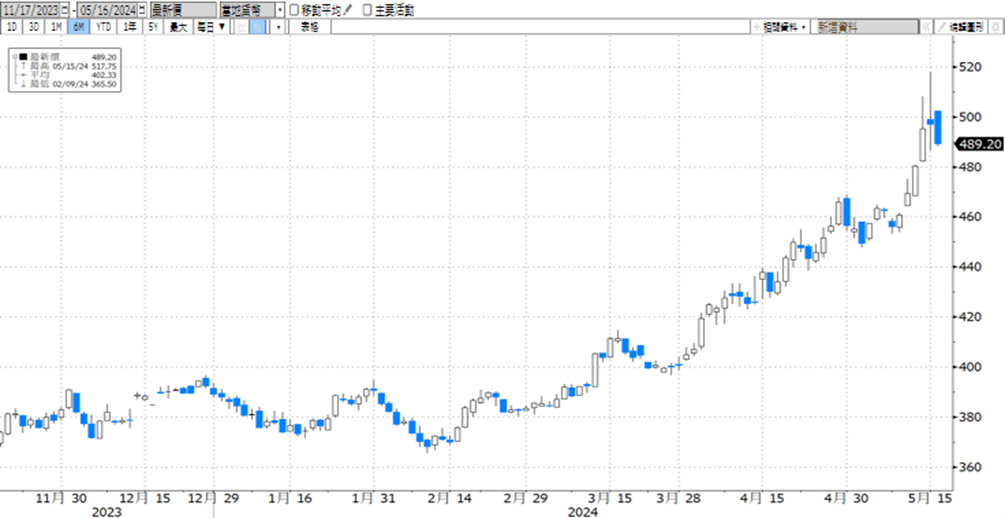
Task: Open the 每日 frequency dropdown
Action: [x=211, y=27]
